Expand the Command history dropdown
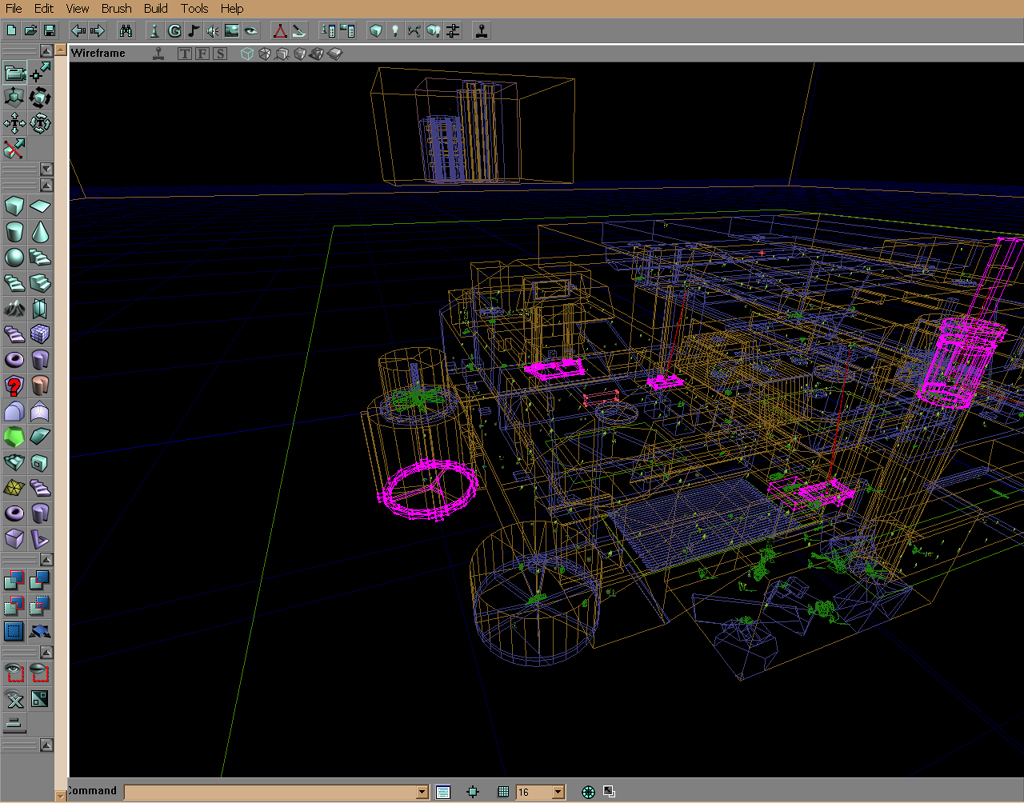Image resolution: width=1024 pixels, height=803 pixels. pyautogui.click(x=421, y=792)
